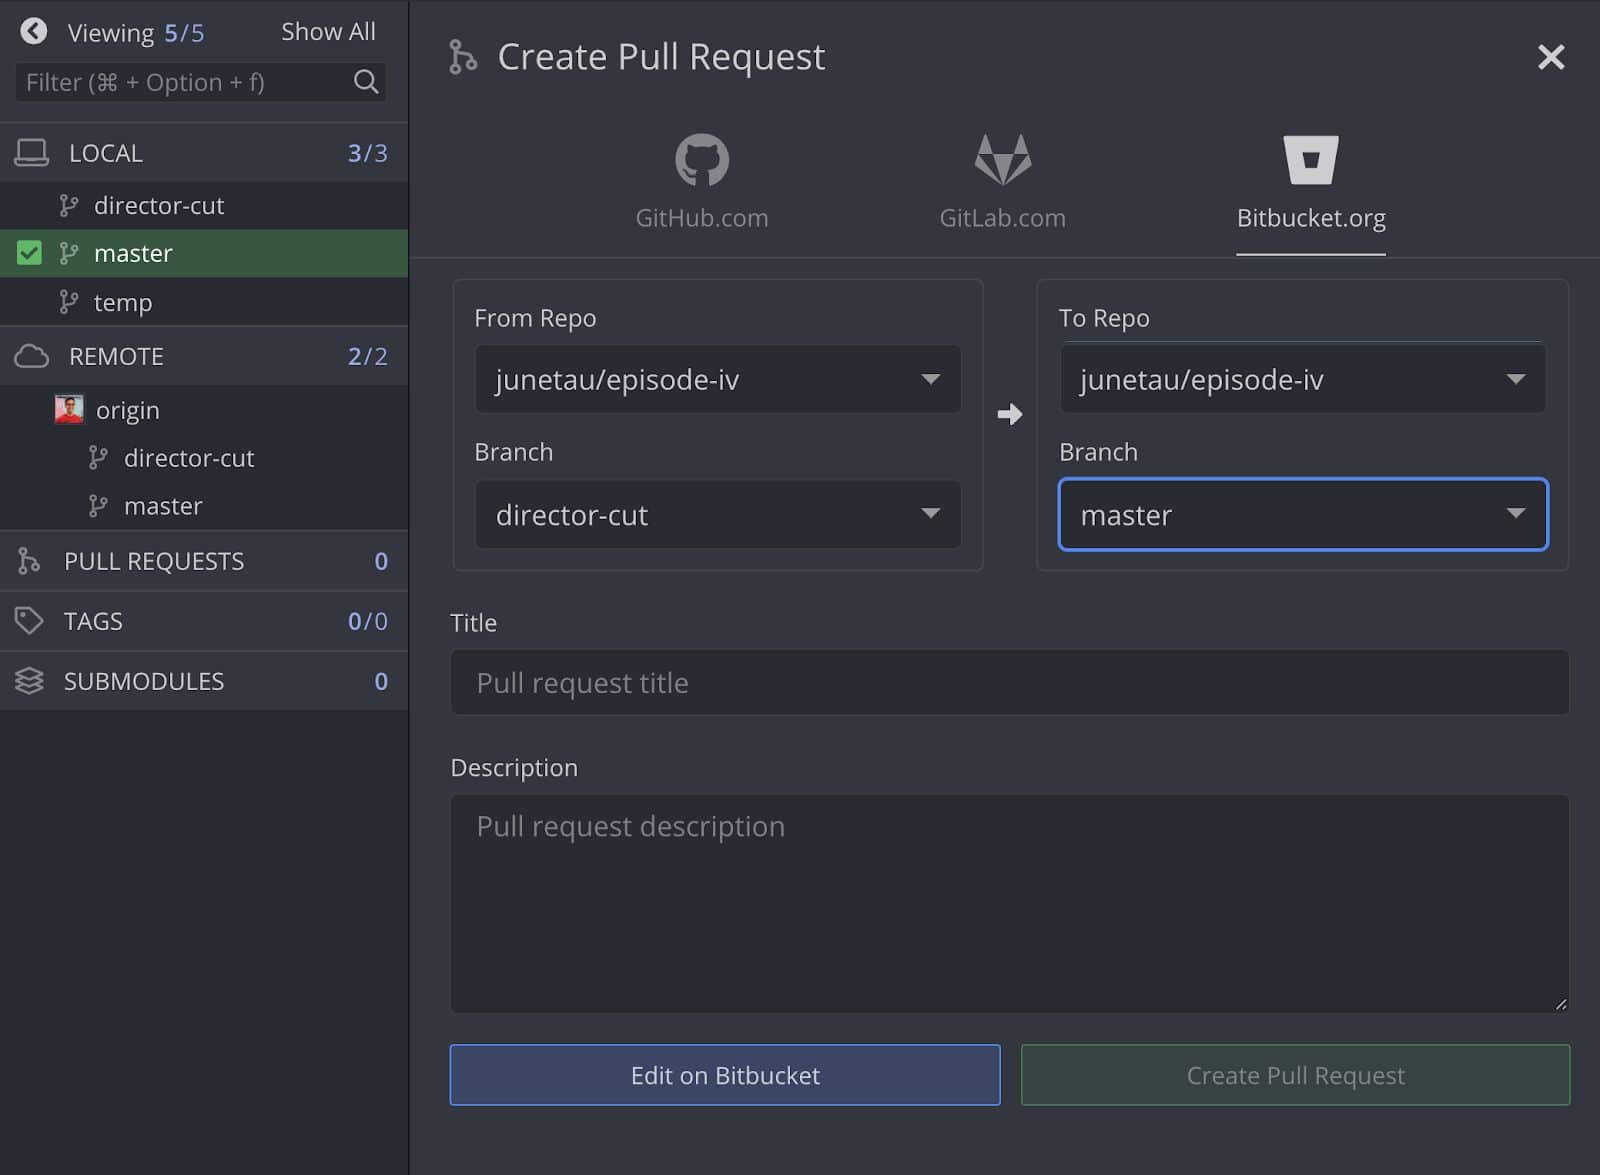Select the GitLab.com icon
Viewport: 1600px width, 1175px height.
point(1002,160)
